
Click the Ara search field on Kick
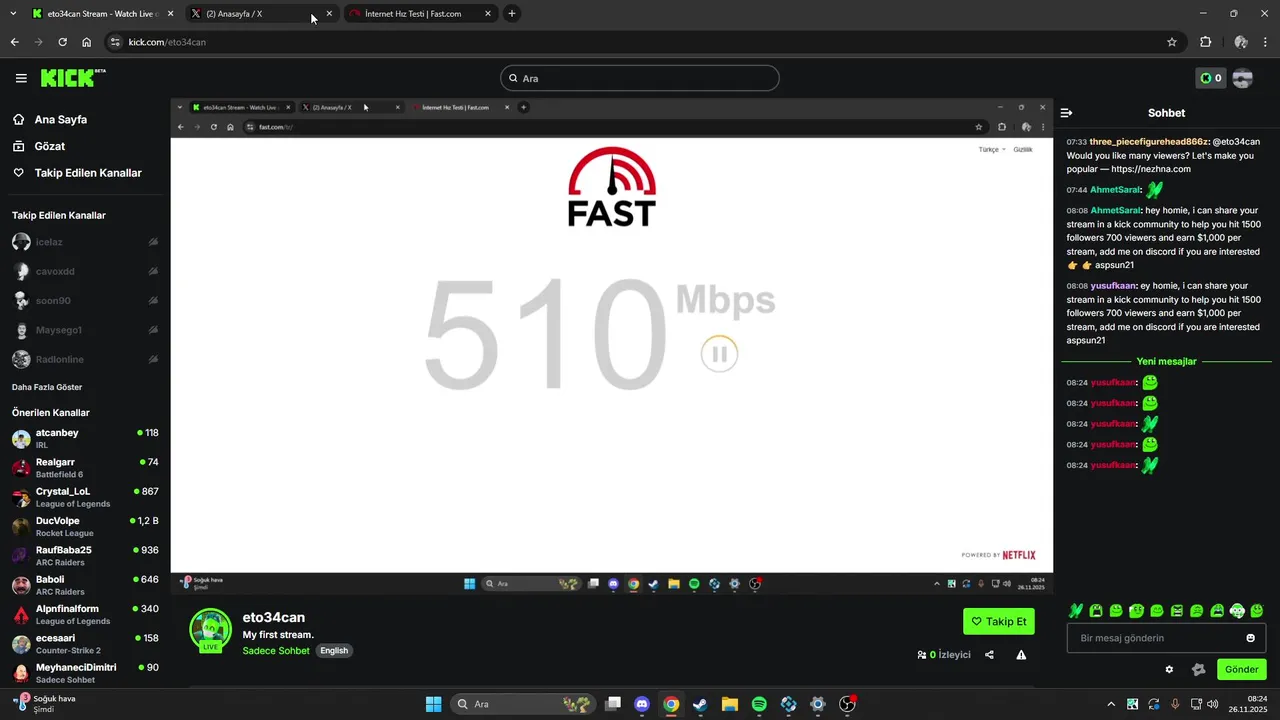pos(640,78)
